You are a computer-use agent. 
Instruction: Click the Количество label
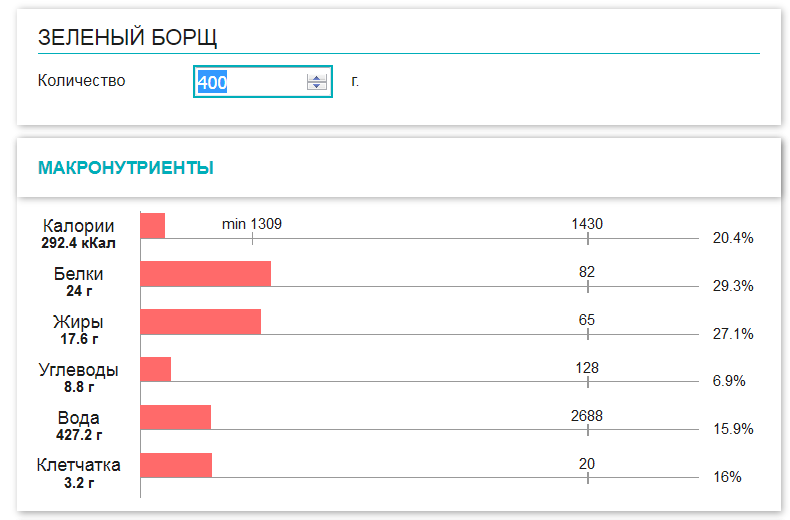click(x=82, y=81)
